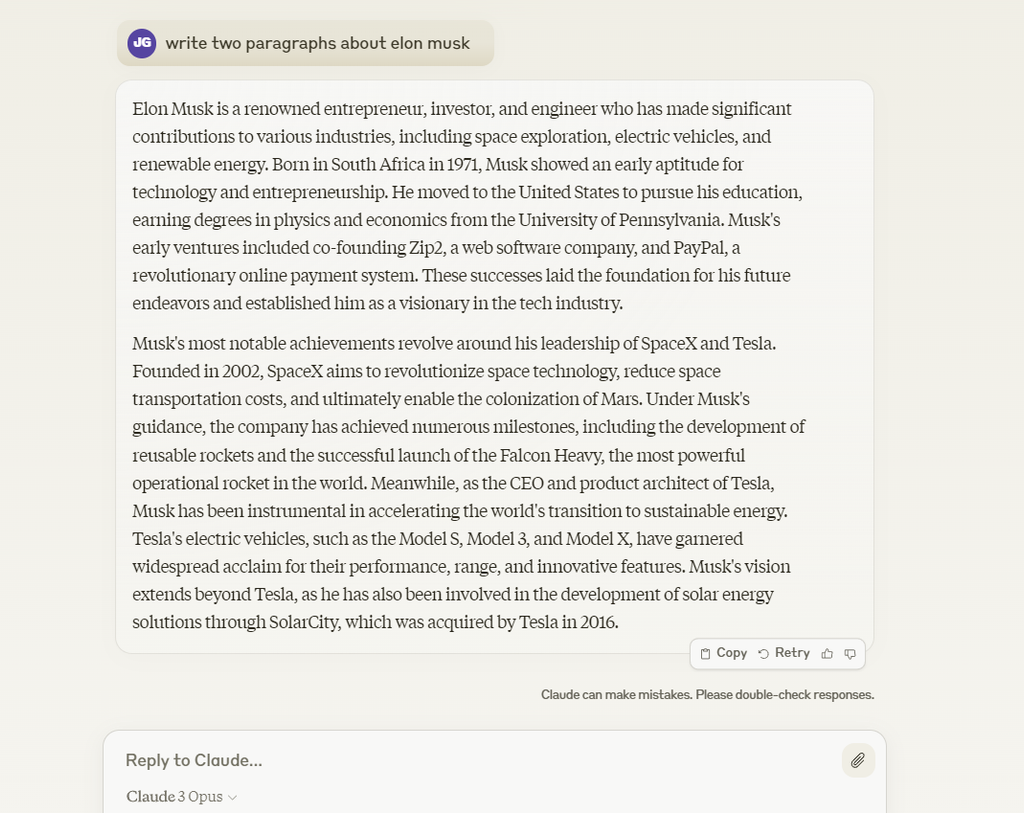The height and width of the screenshot is (813, 1024).
Task: Click the JG user avatar
Action: coord(142,43)
